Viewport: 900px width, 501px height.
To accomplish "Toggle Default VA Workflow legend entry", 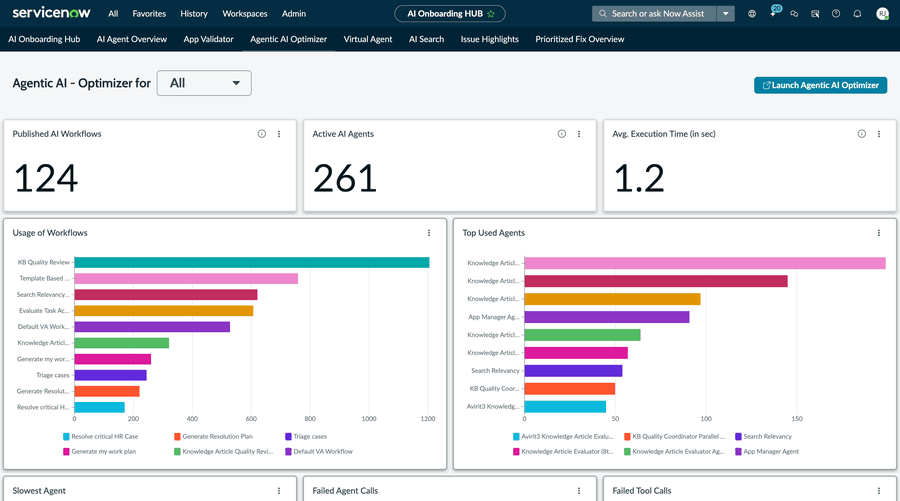I will coord(319,452).
